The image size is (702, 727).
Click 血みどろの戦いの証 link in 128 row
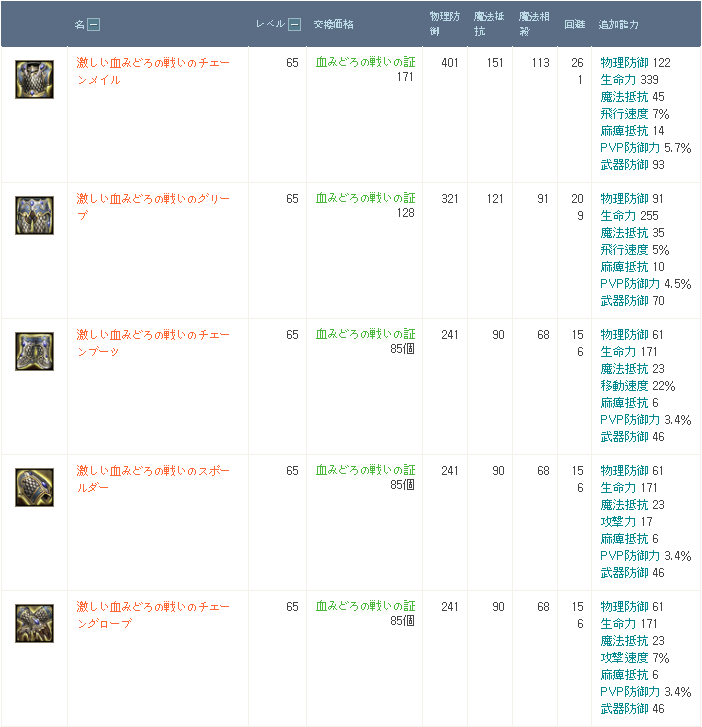point(365,198)
